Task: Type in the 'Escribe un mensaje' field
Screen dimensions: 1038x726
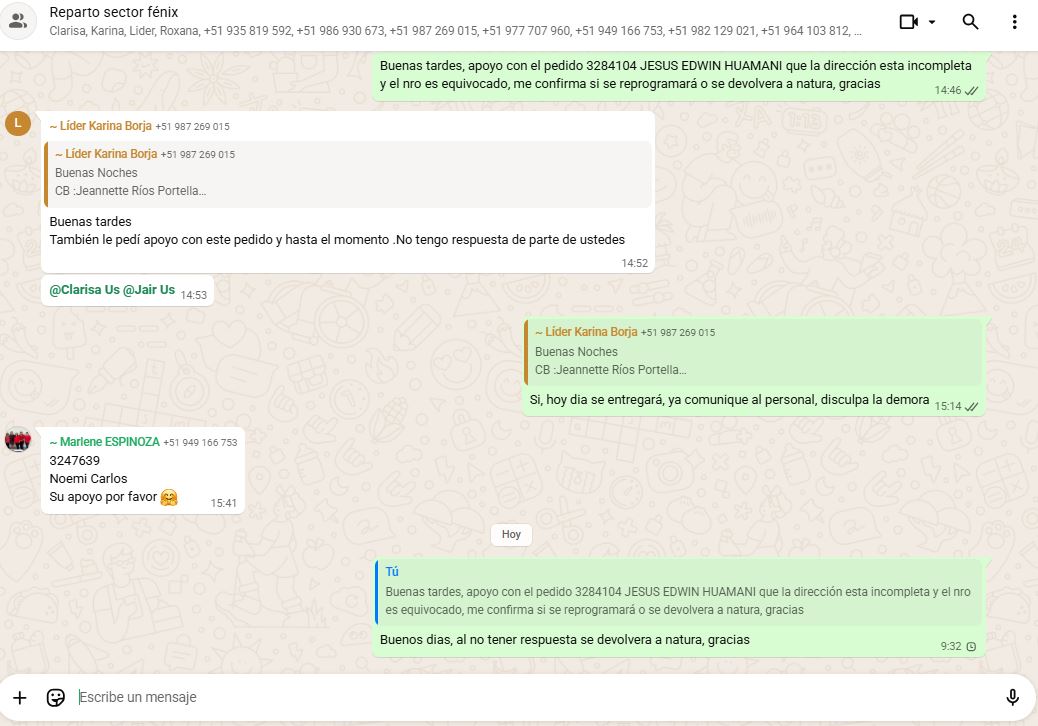Action: [x=500, y=697]
